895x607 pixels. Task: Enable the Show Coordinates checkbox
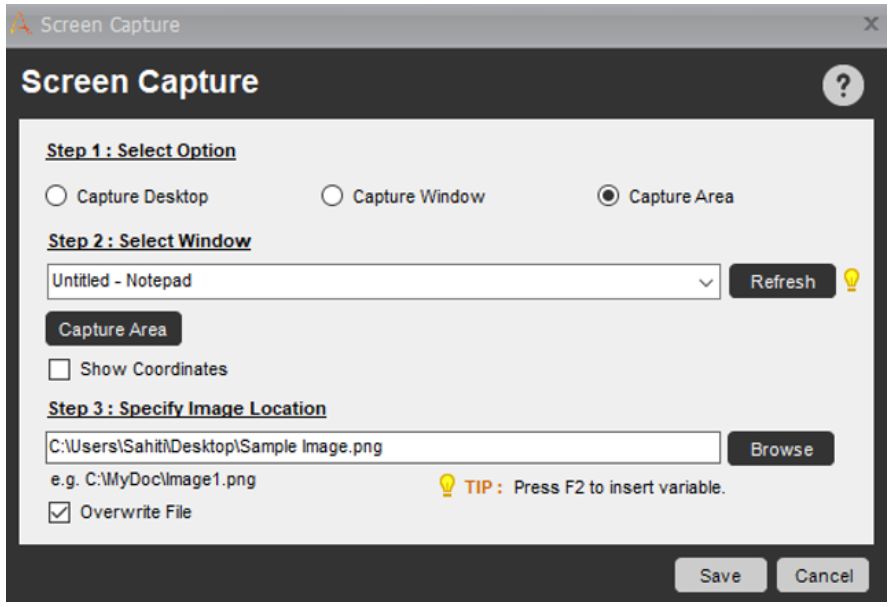pos(59,369)
